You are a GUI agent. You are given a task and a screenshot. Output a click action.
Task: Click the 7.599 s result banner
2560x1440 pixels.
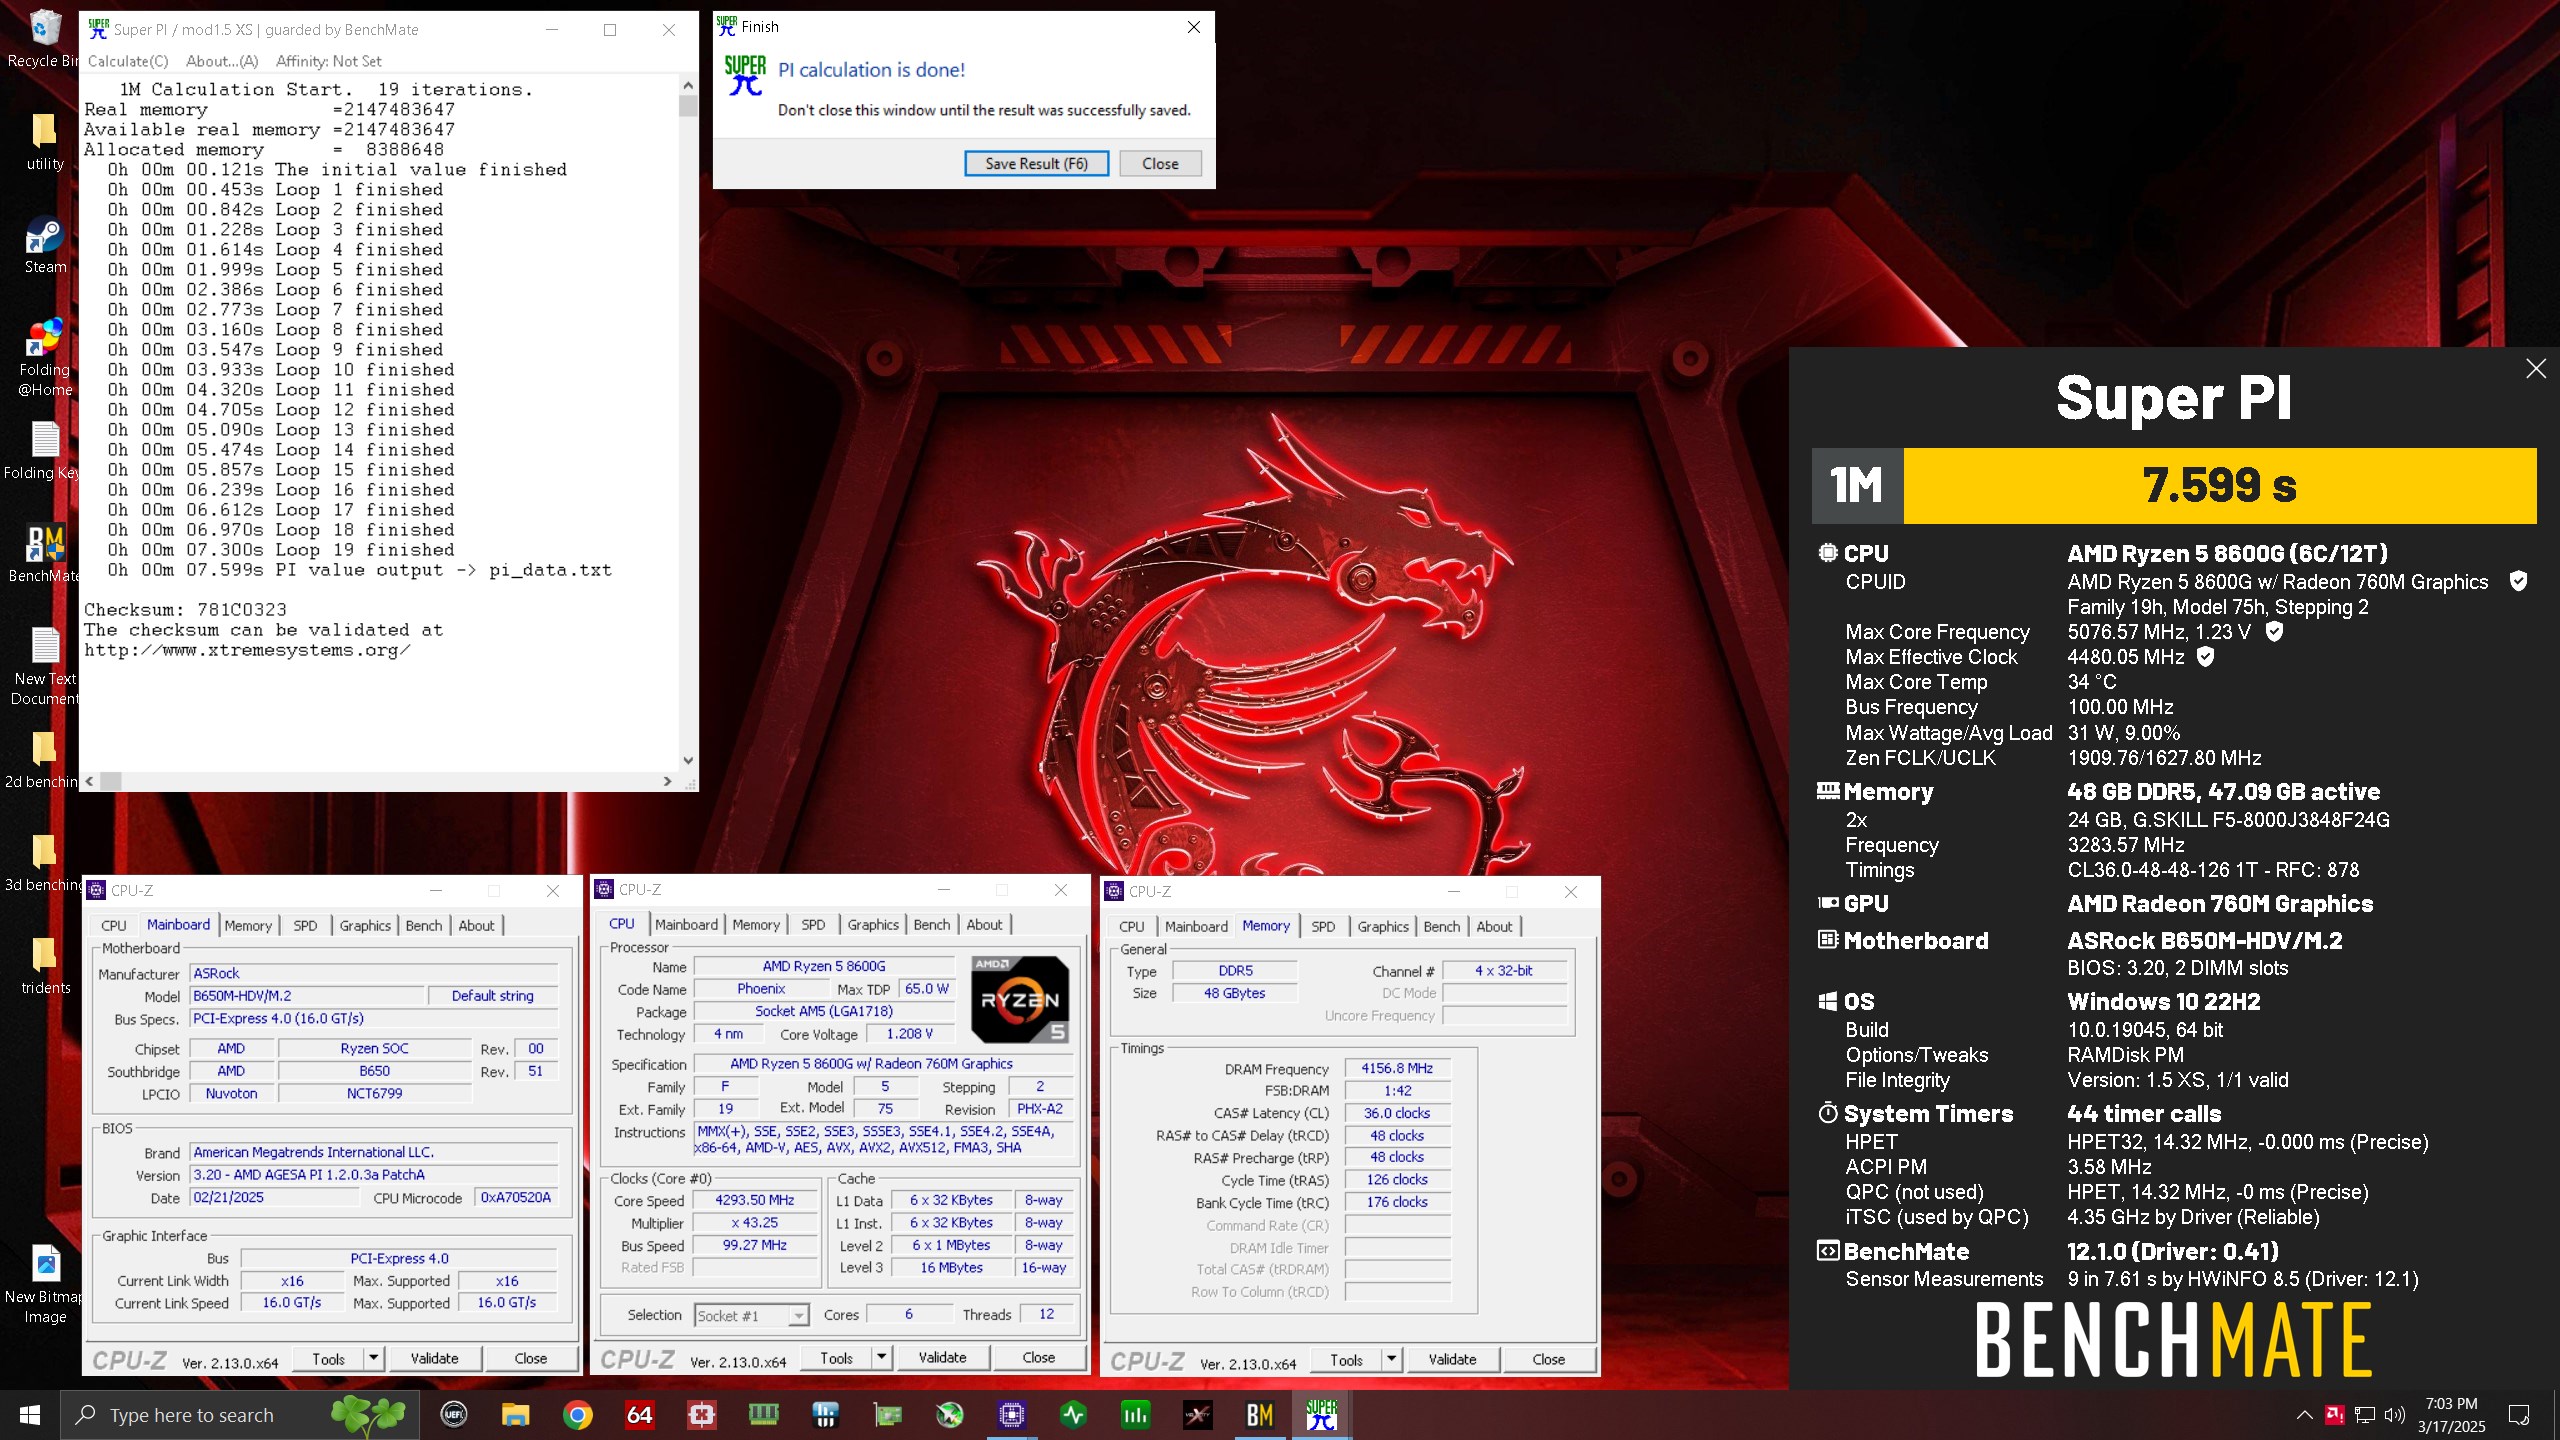tap(2219, 485)
